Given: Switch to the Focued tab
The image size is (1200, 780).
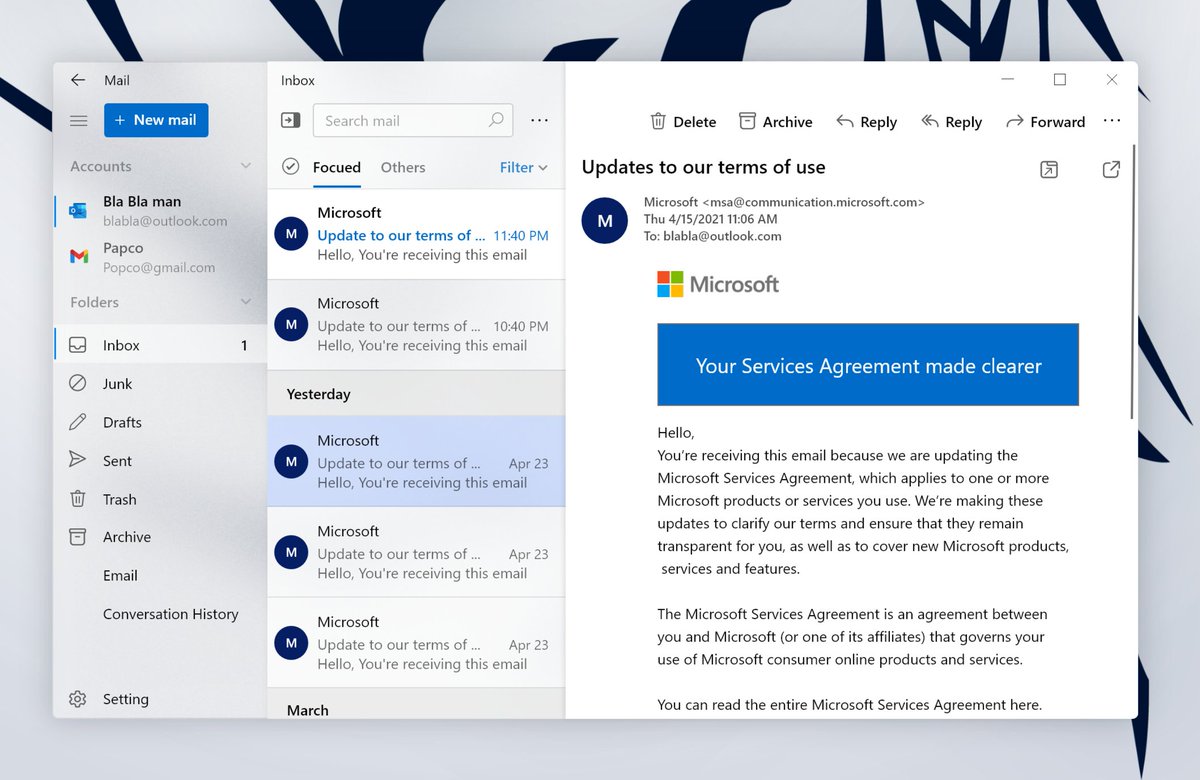Looking at the screenshot, I should click(337, 167).
